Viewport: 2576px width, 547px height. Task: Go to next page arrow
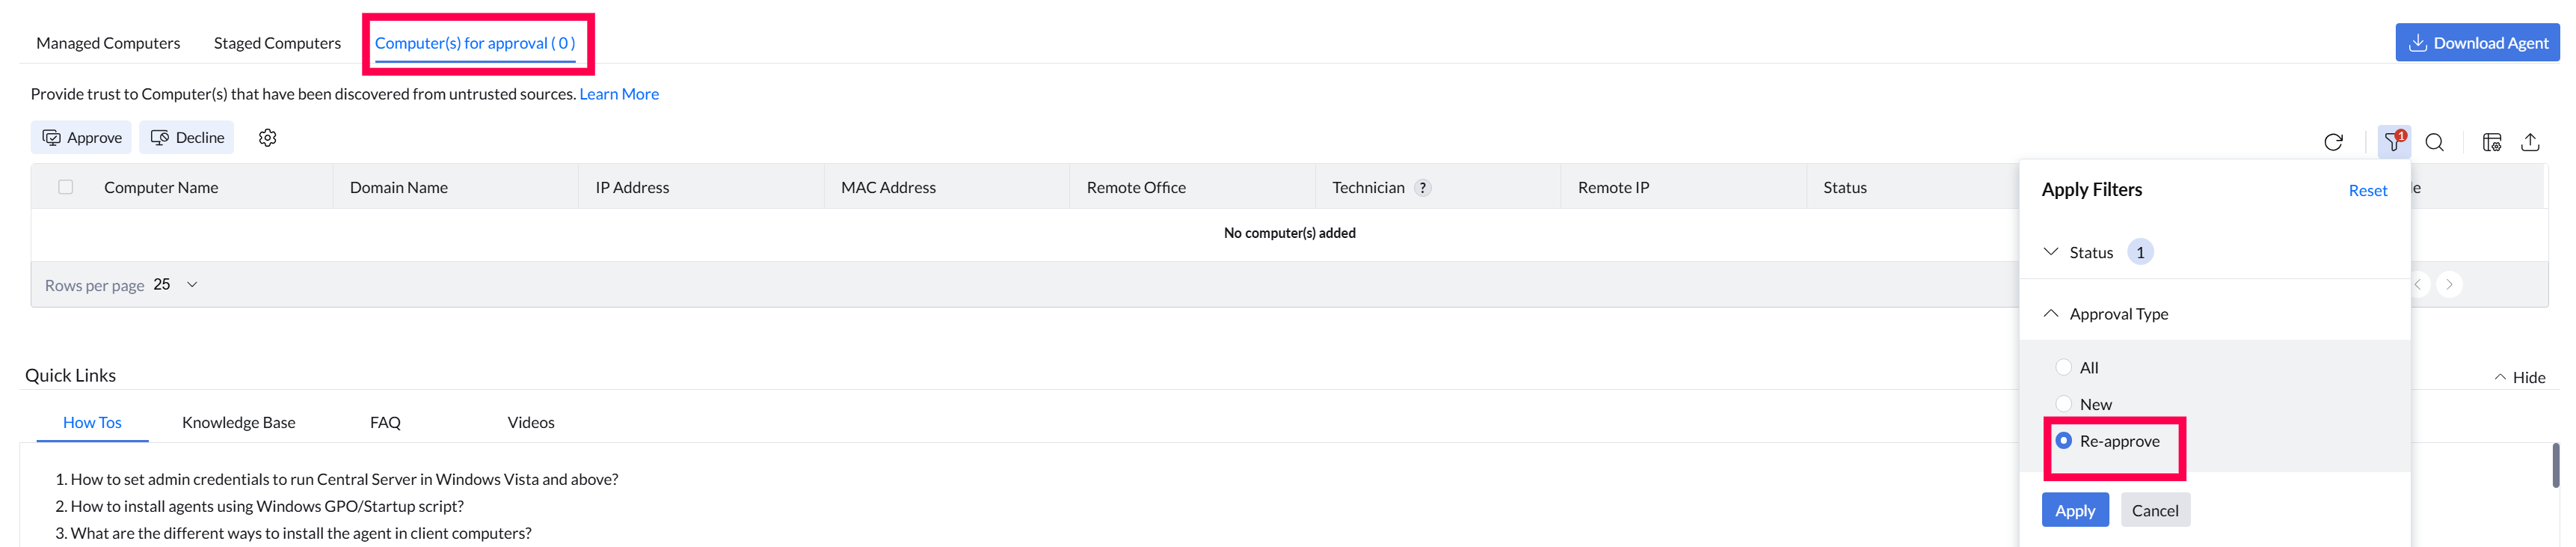click(x=2449, y=285)
